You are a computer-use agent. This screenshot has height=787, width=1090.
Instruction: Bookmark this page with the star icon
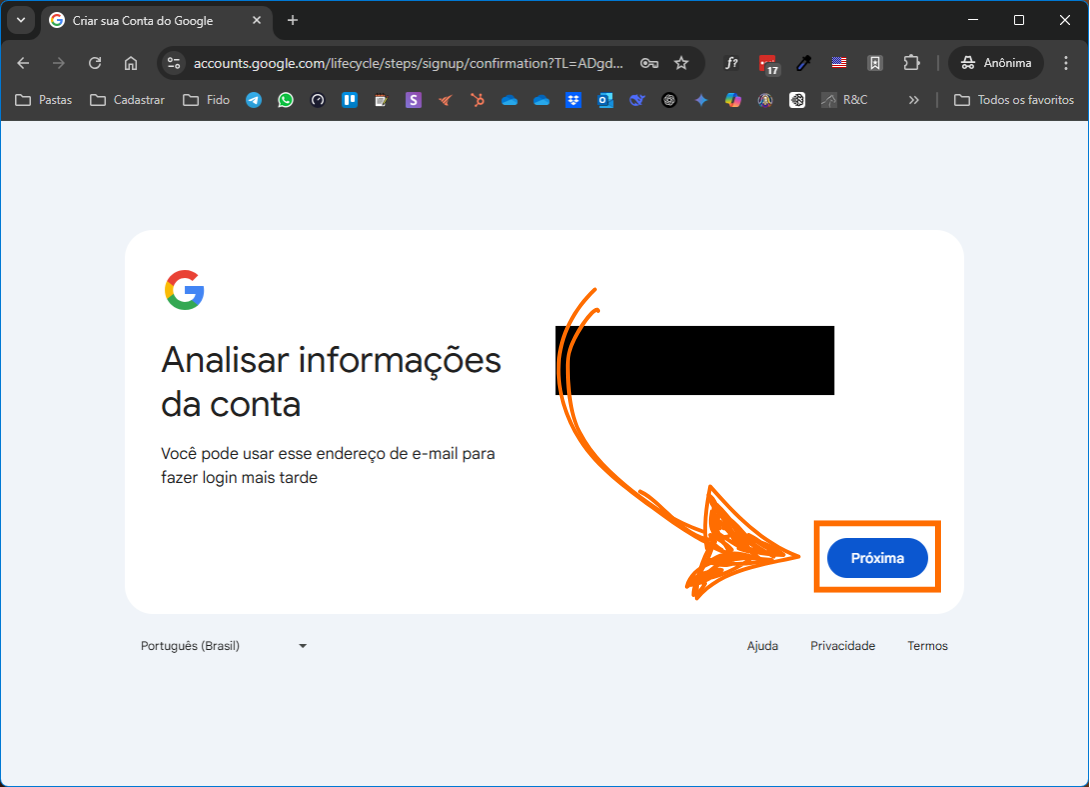[681, 63]
